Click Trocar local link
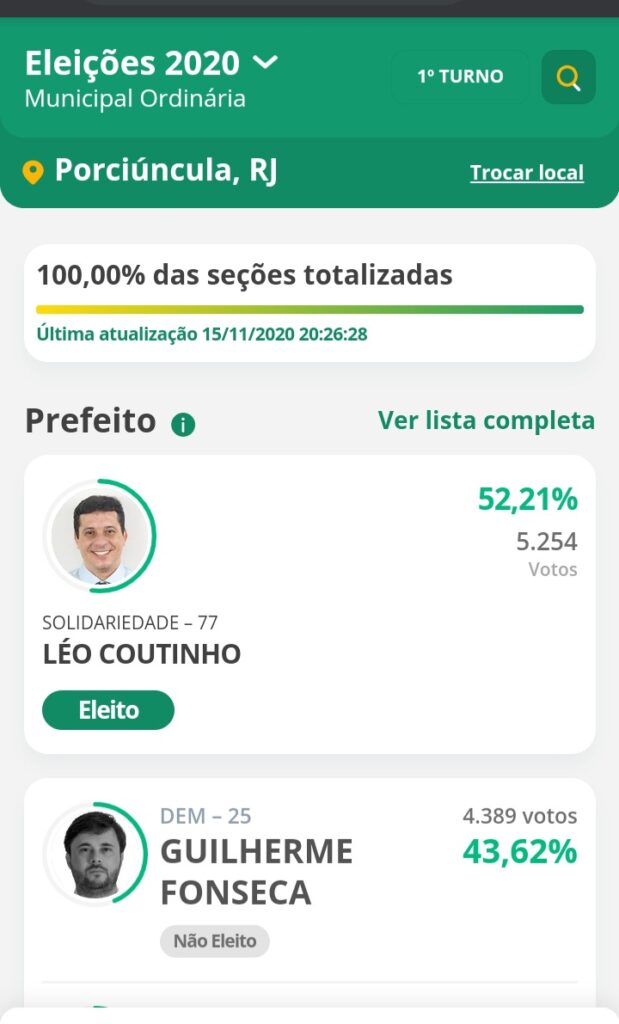The width and height of the screenshot is (619, 1024). coord(527,172)
